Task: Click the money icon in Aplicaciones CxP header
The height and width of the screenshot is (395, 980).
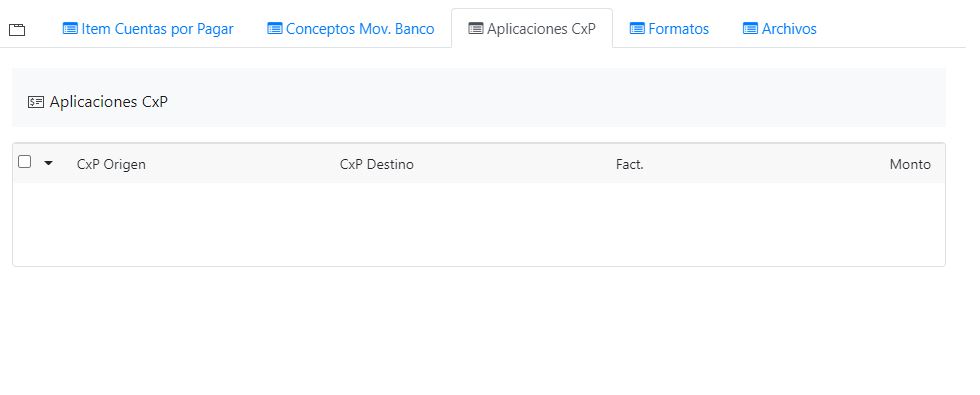Action: click(x=36, y=102)
